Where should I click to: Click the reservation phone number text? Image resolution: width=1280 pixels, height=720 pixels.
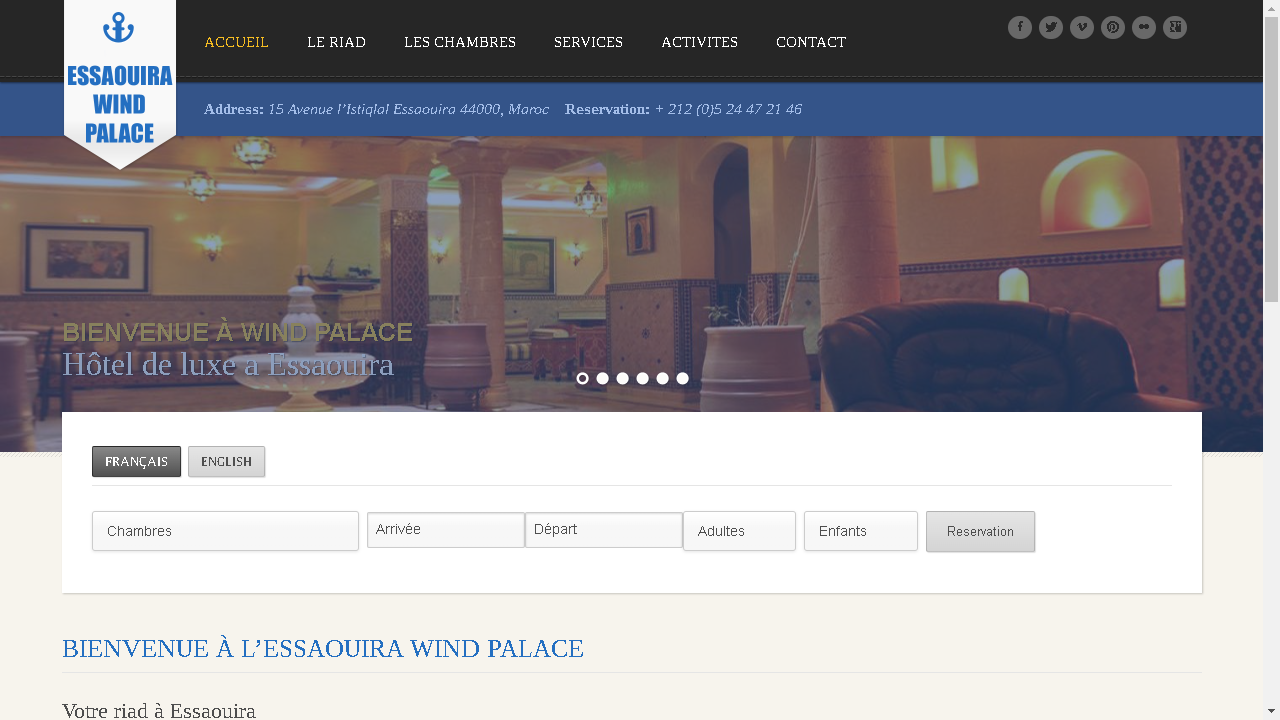pyautogui.click(x=728, y=109)
